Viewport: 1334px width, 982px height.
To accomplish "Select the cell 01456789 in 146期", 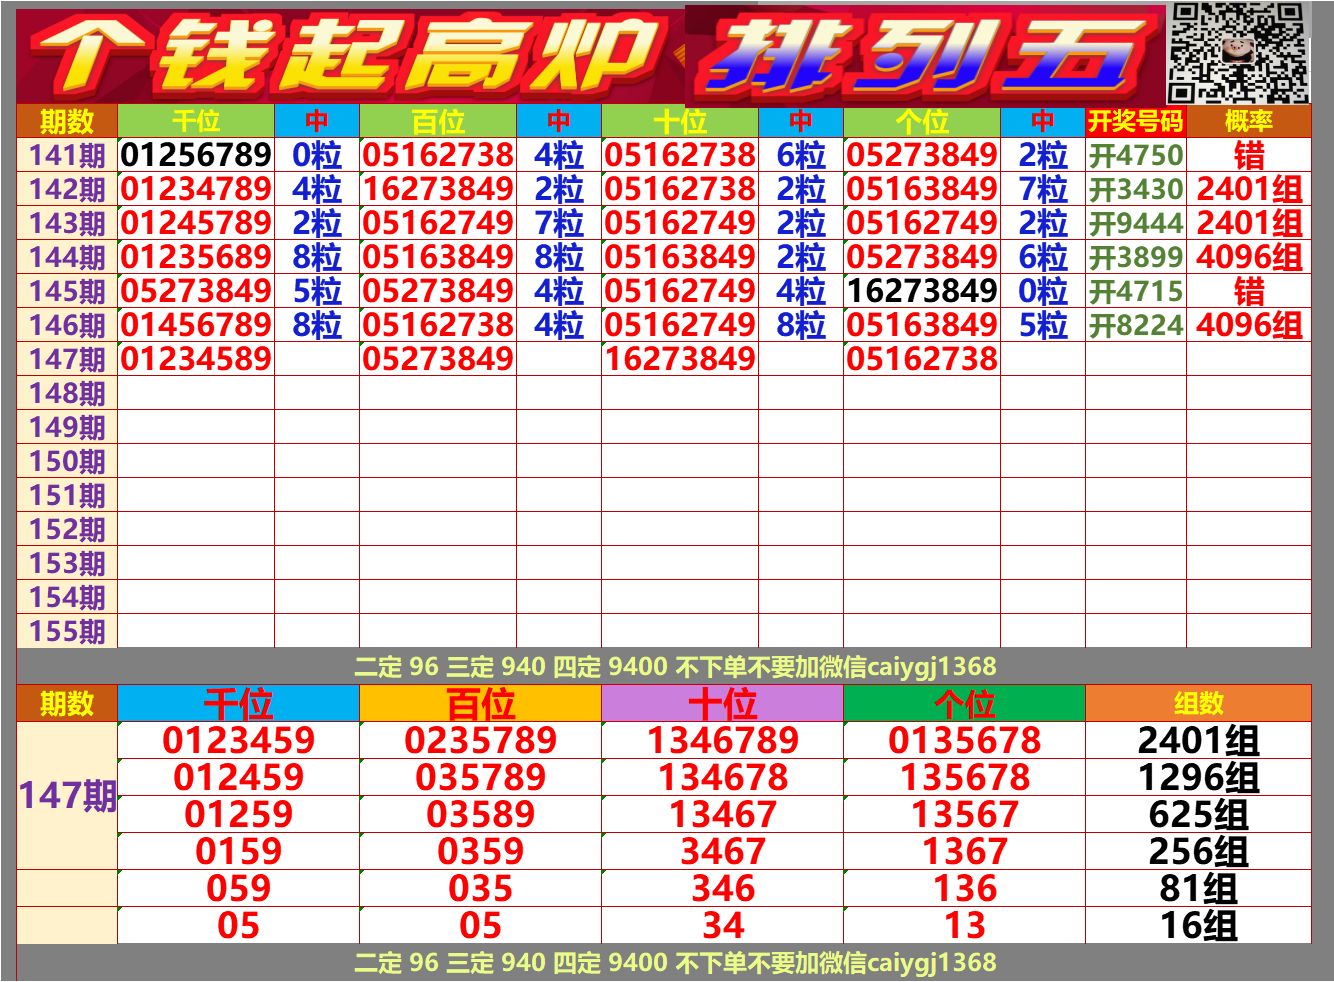I will pos(196,325).
